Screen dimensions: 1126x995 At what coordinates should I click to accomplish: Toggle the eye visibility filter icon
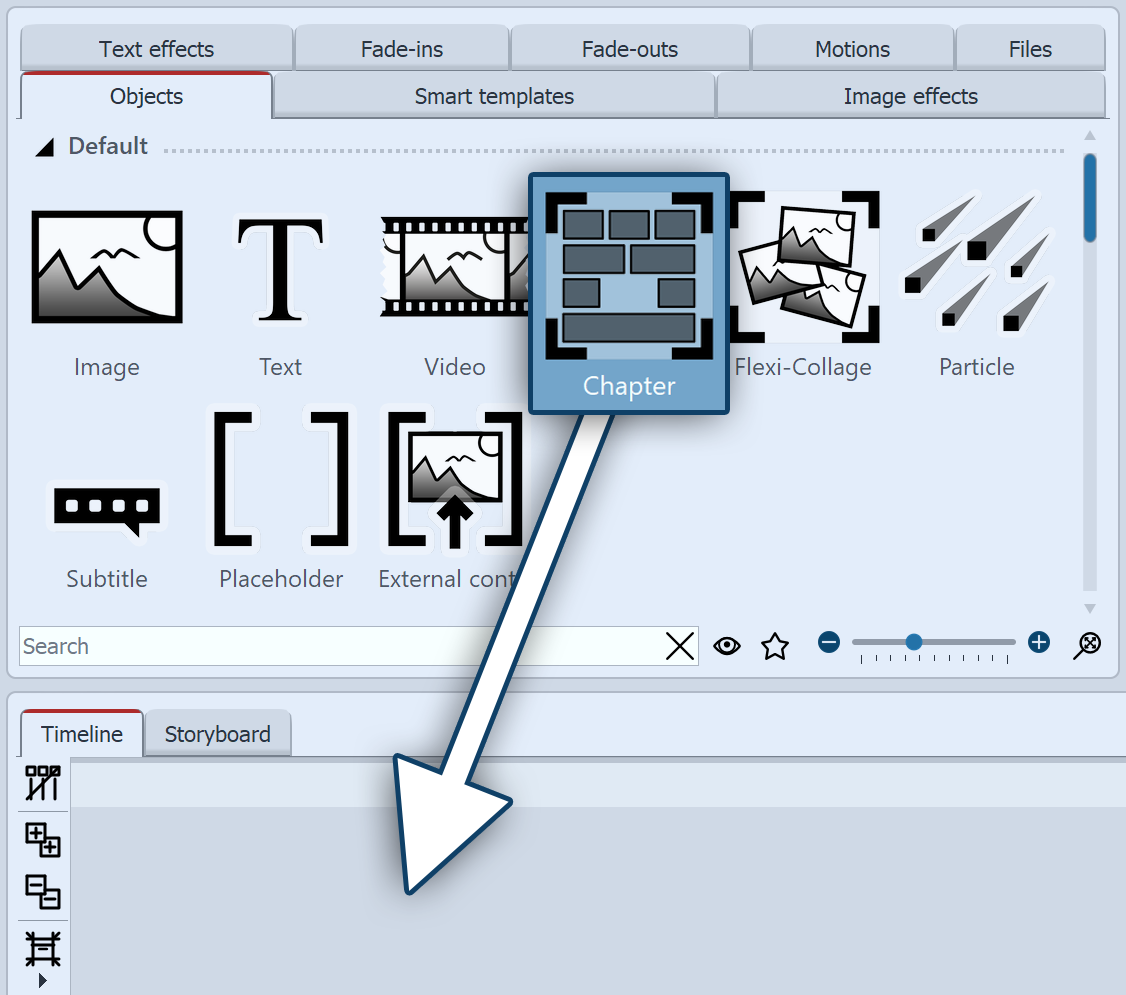tap(727, 646)
